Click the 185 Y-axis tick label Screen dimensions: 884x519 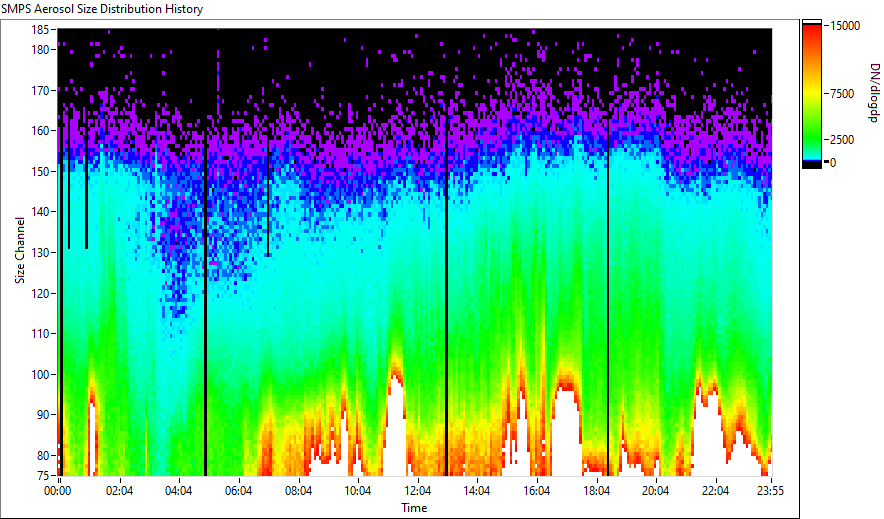tap(40, 29)
